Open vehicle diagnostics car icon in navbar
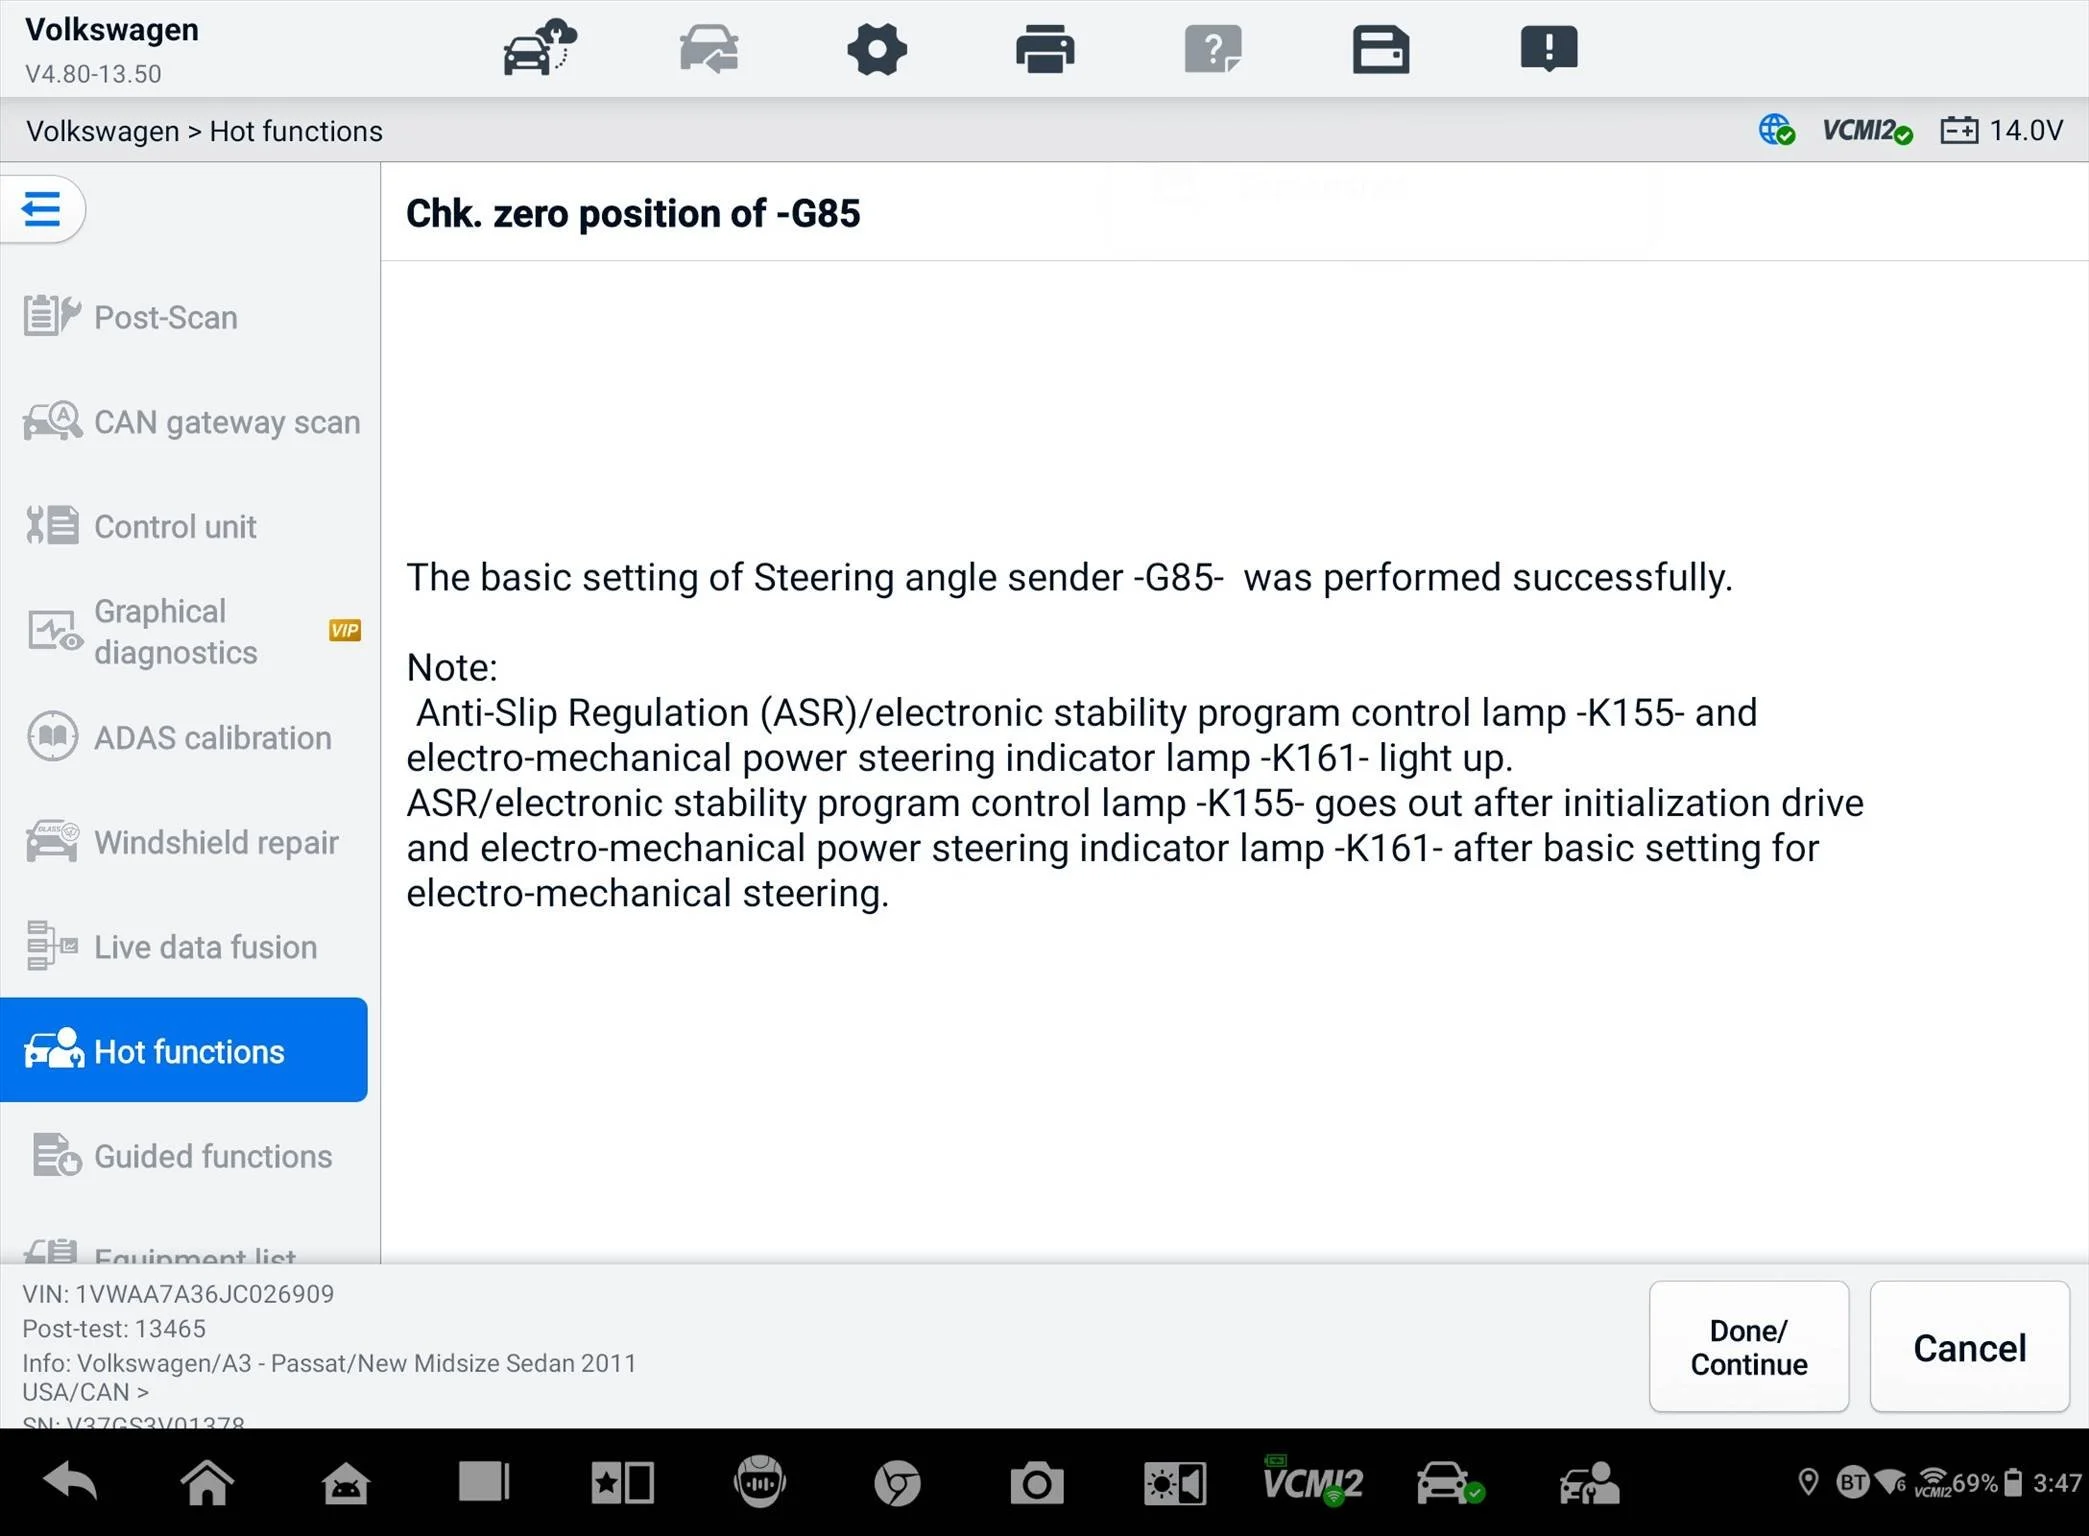This screenshot has height=1536, width=2089. (x=1450, y=1483)
